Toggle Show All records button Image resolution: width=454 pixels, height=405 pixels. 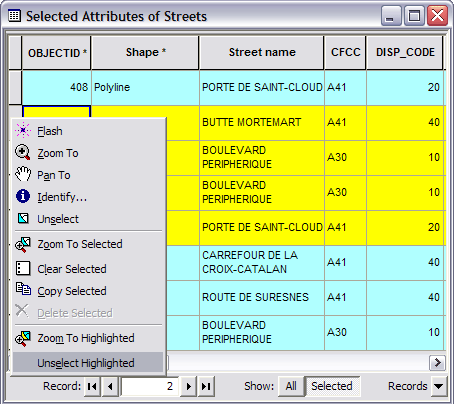[291, 386]
